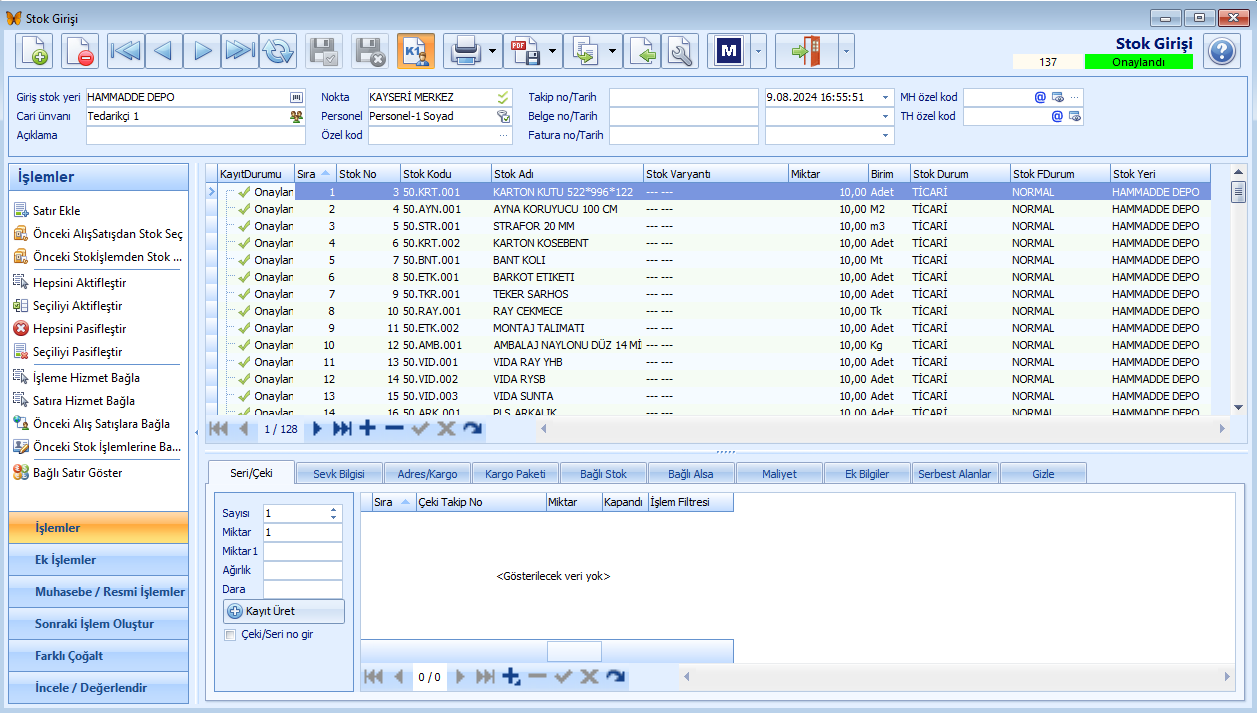Click the printer toolbar icon
The image size is (1257, 713).
(x=465, y=50)
